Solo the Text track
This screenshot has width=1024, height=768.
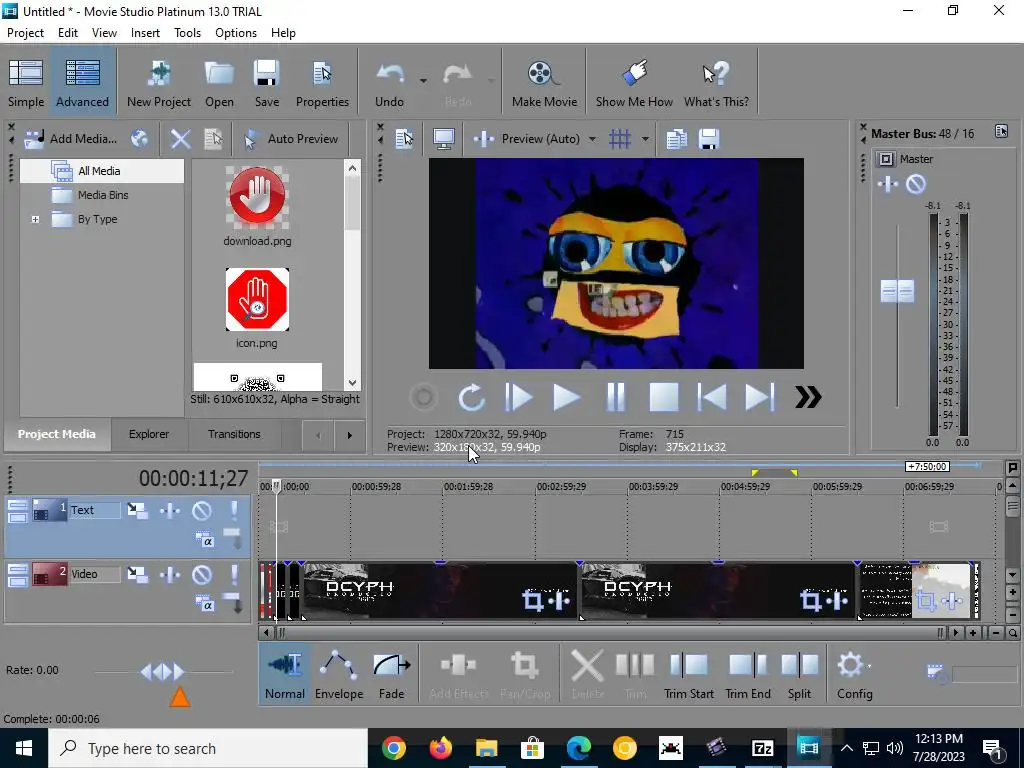(234, 510)
